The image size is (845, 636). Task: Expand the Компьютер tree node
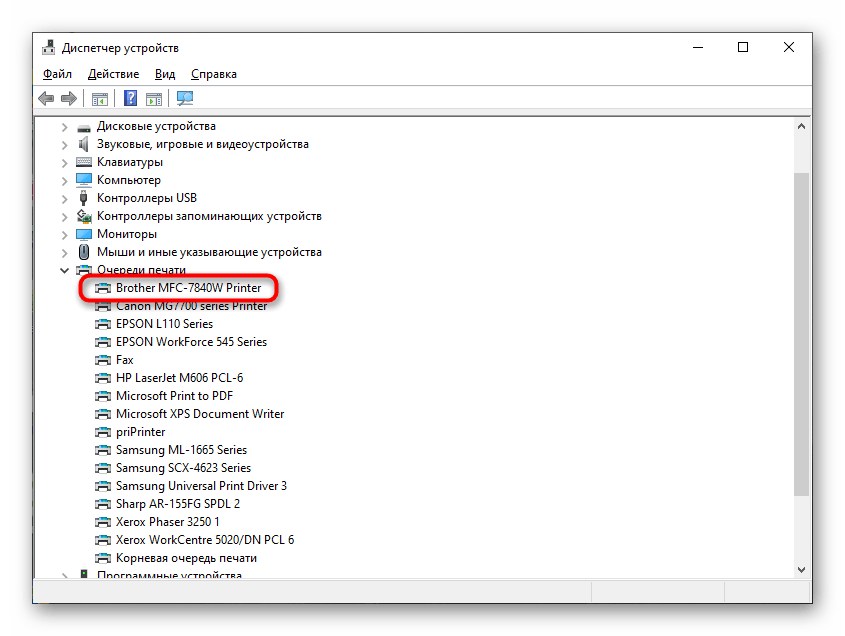pos(65,181)
